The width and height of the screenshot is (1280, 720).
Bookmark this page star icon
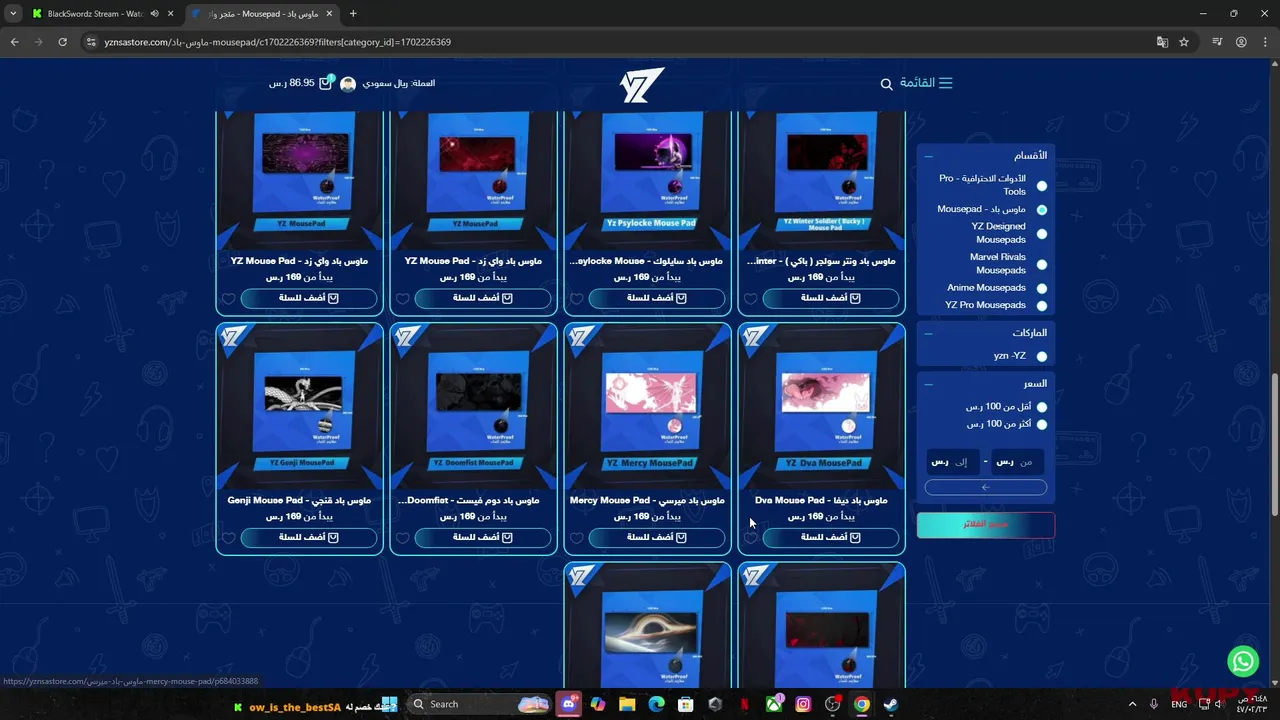coord(1184,42)
